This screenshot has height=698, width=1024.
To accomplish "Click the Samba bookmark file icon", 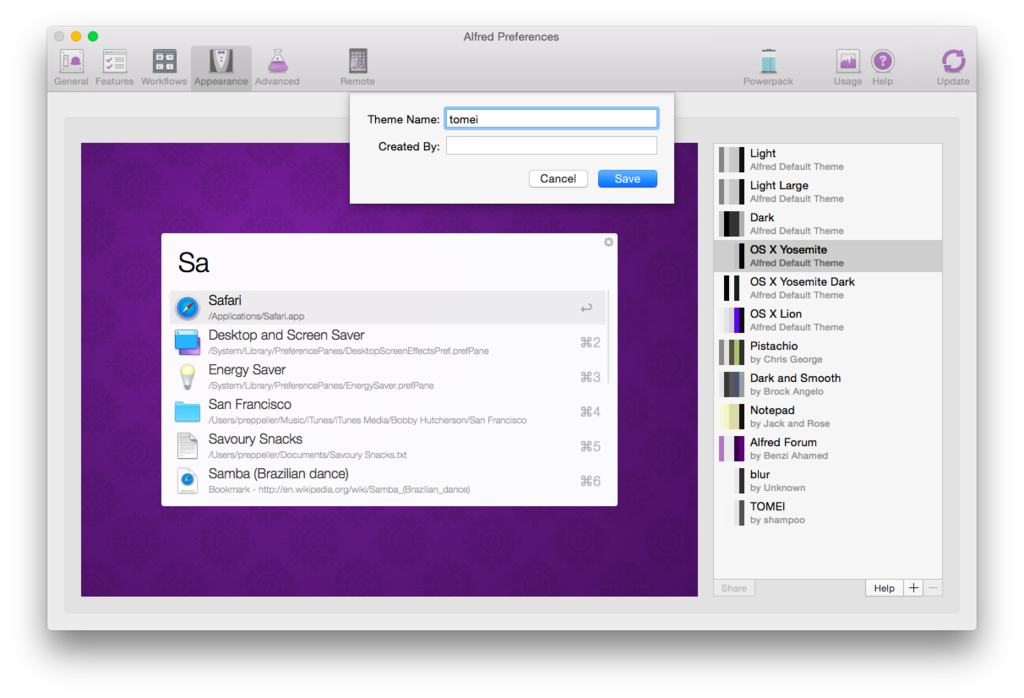I will [187, 481].
